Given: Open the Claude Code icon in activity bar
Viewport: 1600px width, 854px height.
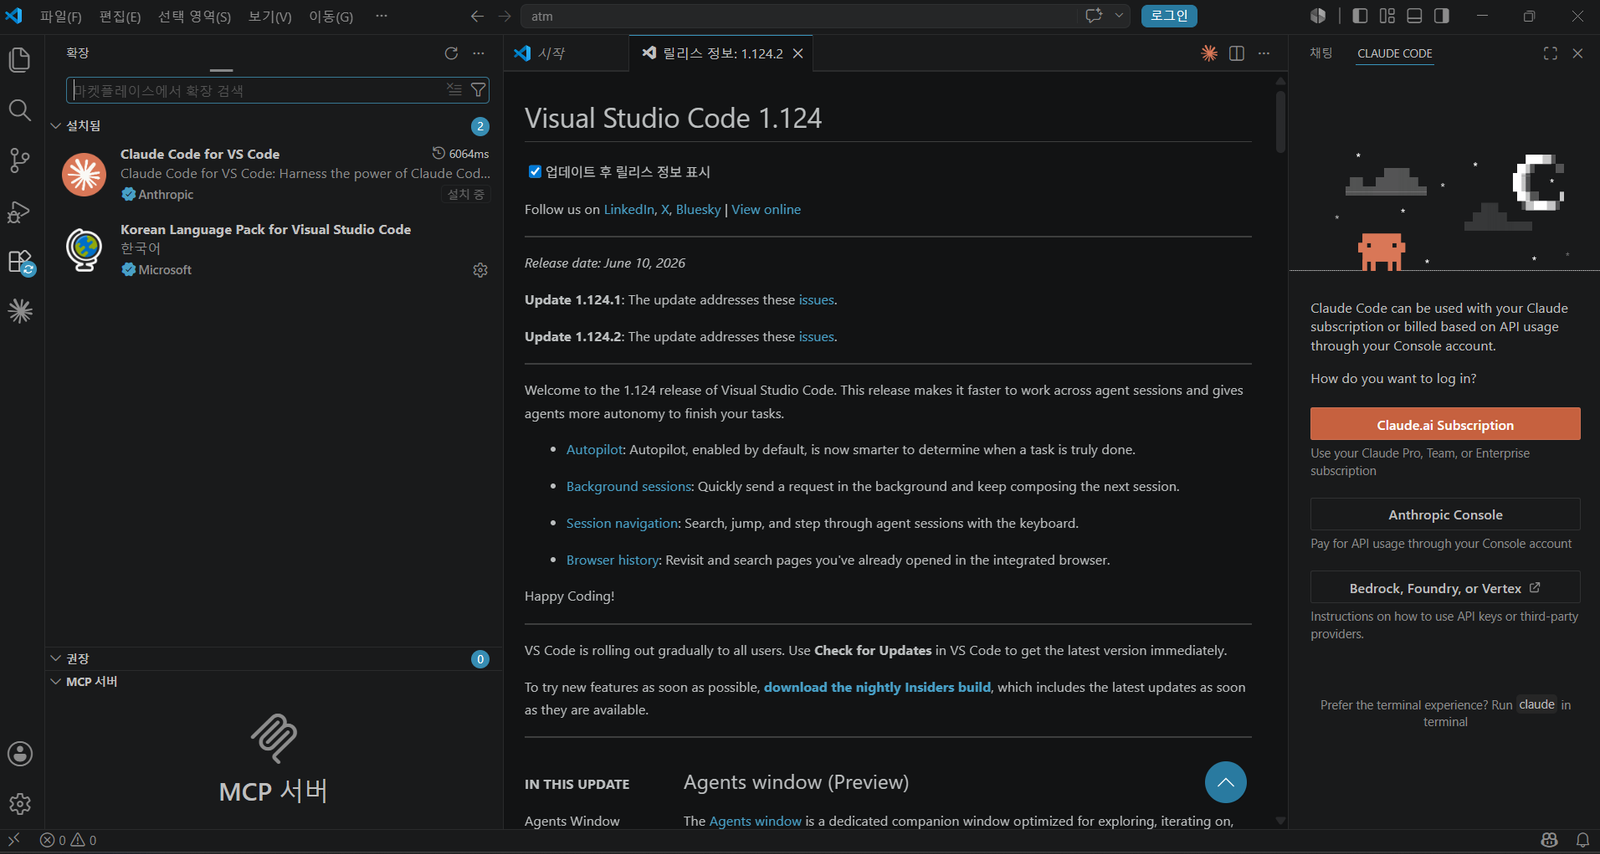Looking at the screenshot, I should [x=20, y=311].
